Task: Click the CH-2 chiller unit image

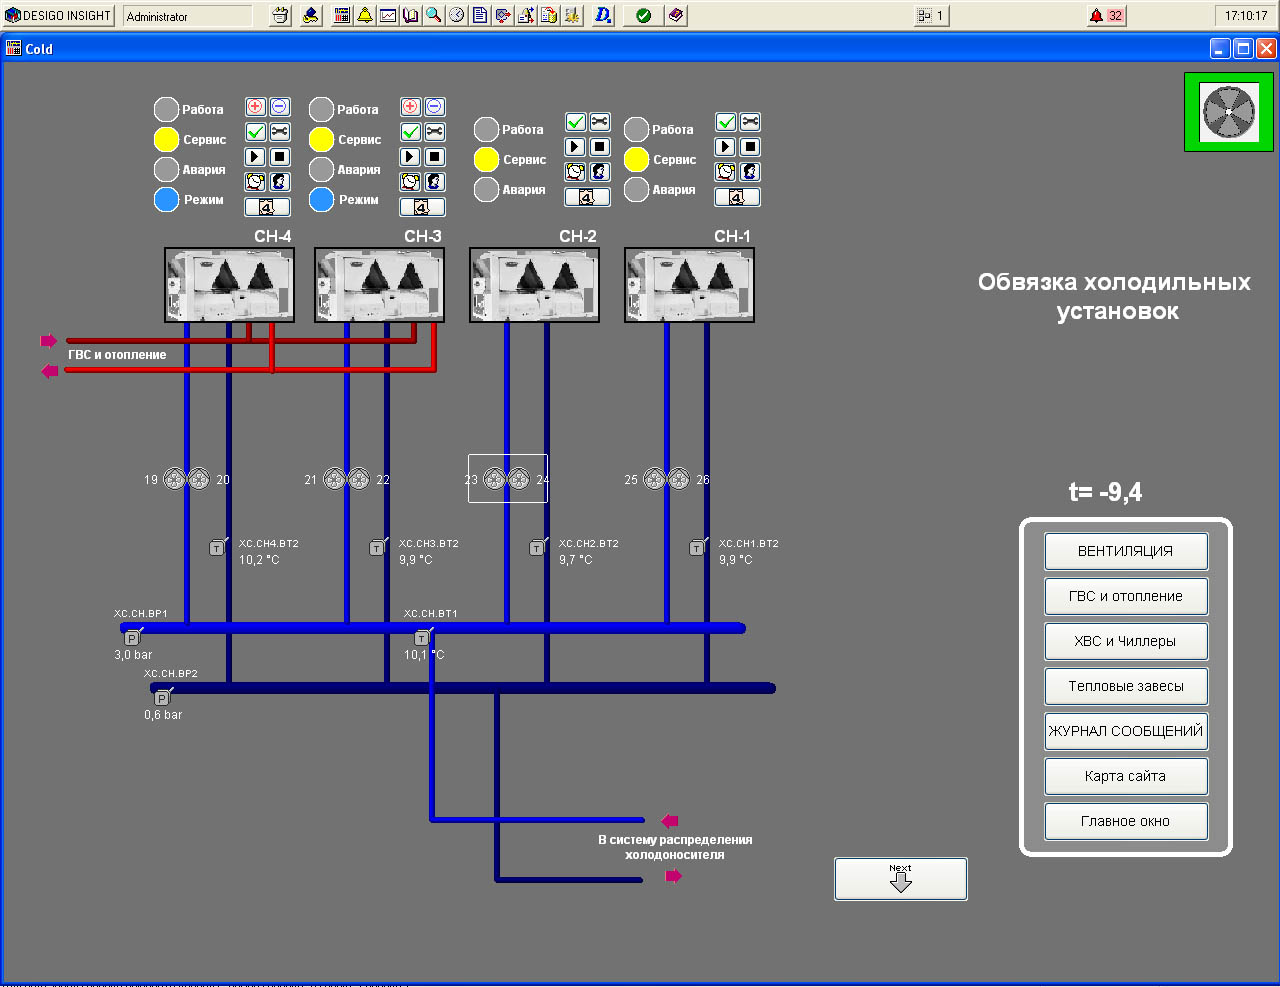Action: [534, 285]
